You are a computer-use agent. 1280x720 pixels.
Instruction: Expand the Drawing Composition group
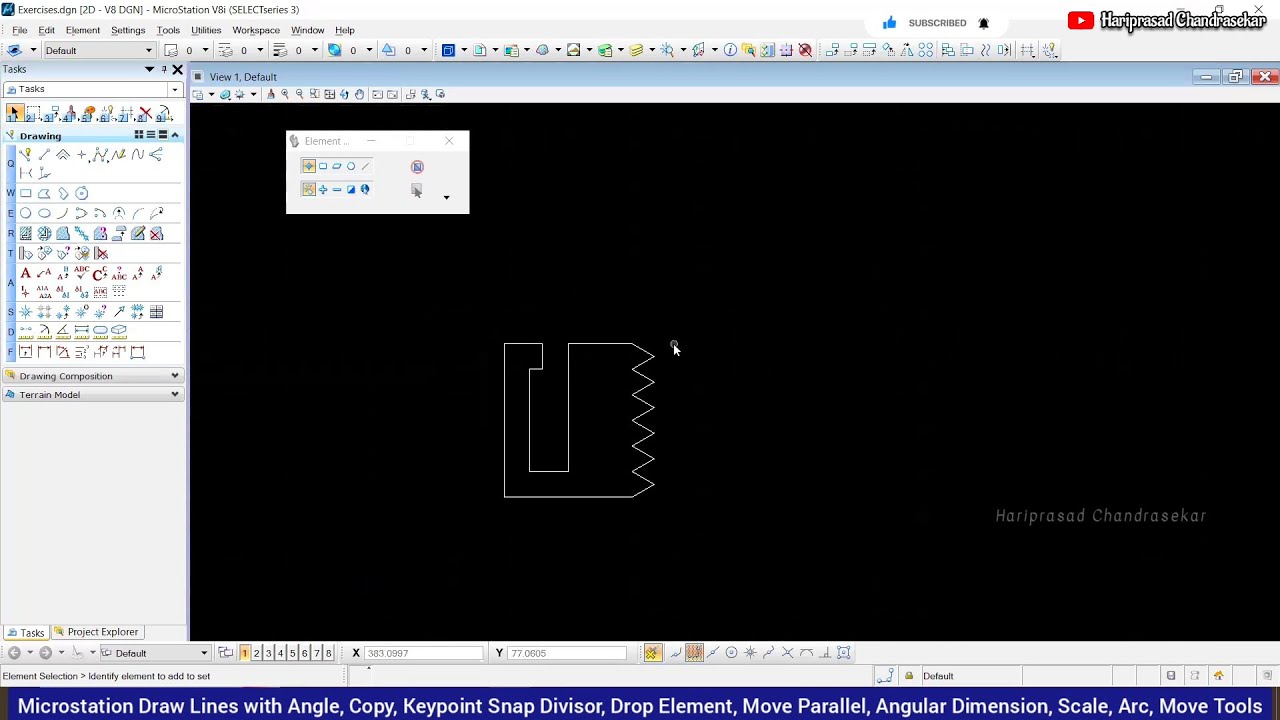click(x=174, y=376)
